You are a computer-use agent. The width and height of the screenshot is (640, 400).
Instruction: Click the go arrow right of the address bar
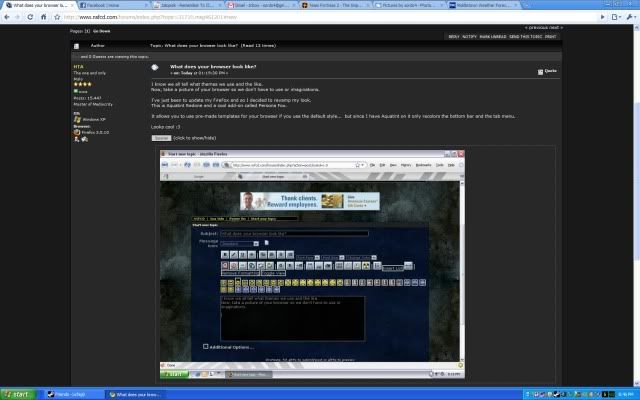pyautogui.click(x=602, y=17)
